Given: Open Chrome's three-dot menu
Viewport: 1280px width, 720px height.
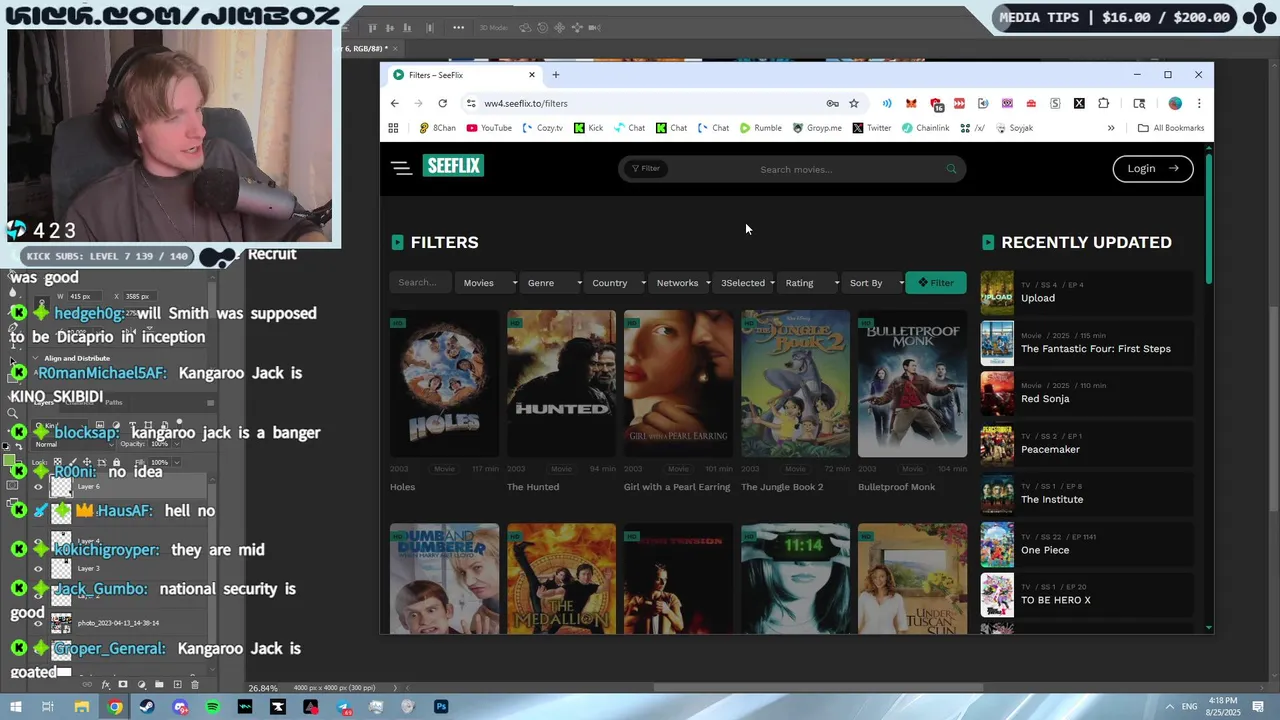Looking at the screenshot, I should (x=1199, y=103).
